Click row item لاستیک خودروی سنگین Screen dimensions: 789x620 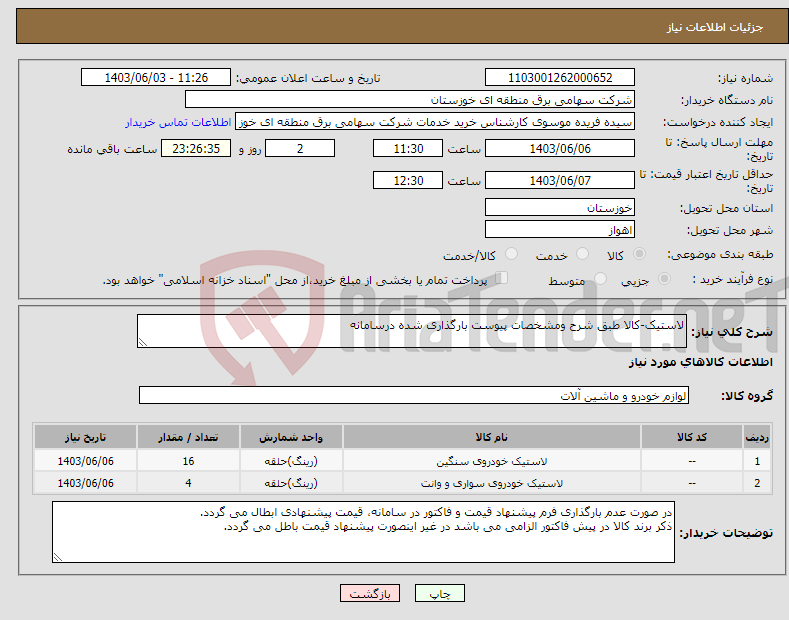point(492,461)
